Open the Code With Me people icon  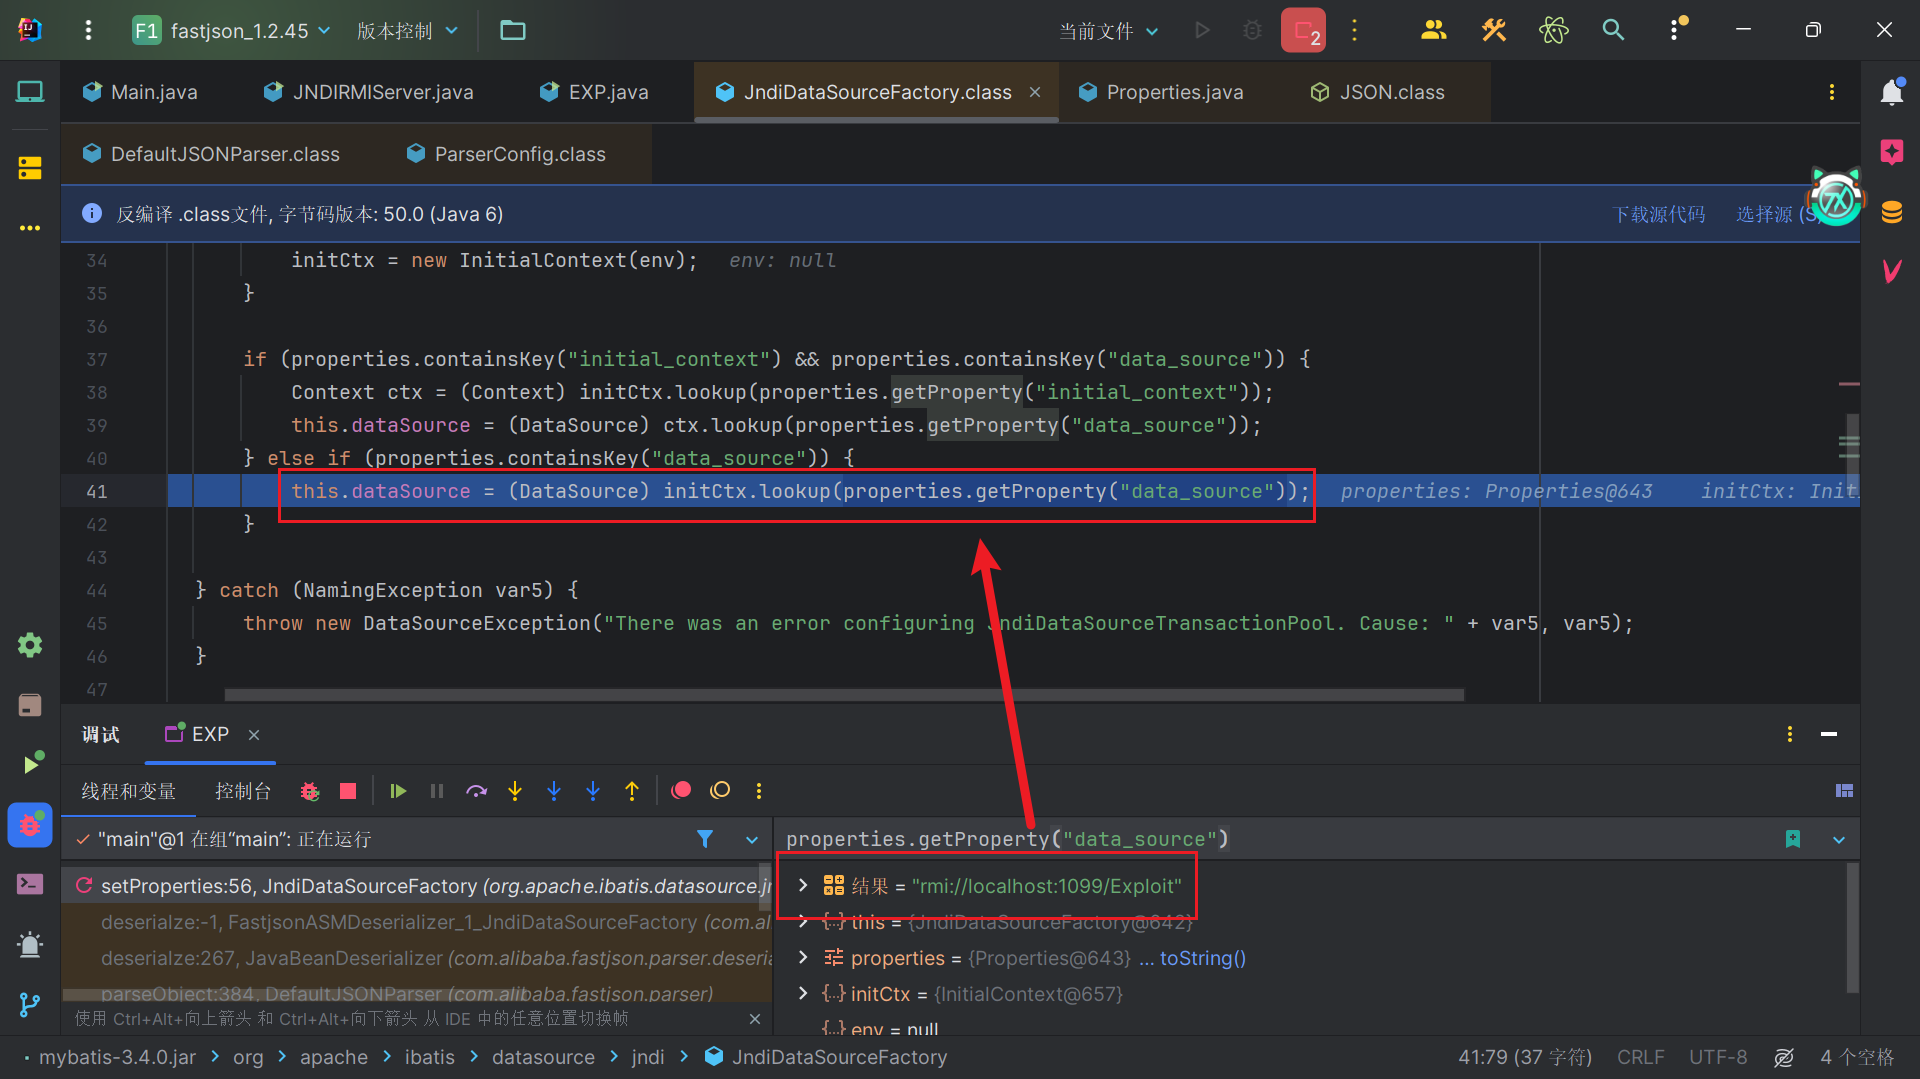(x=1434, y=30)
